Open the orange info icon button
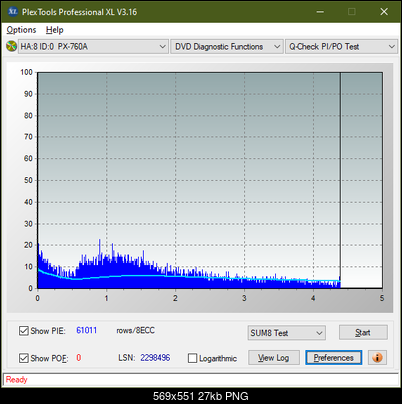 (377, 358)
